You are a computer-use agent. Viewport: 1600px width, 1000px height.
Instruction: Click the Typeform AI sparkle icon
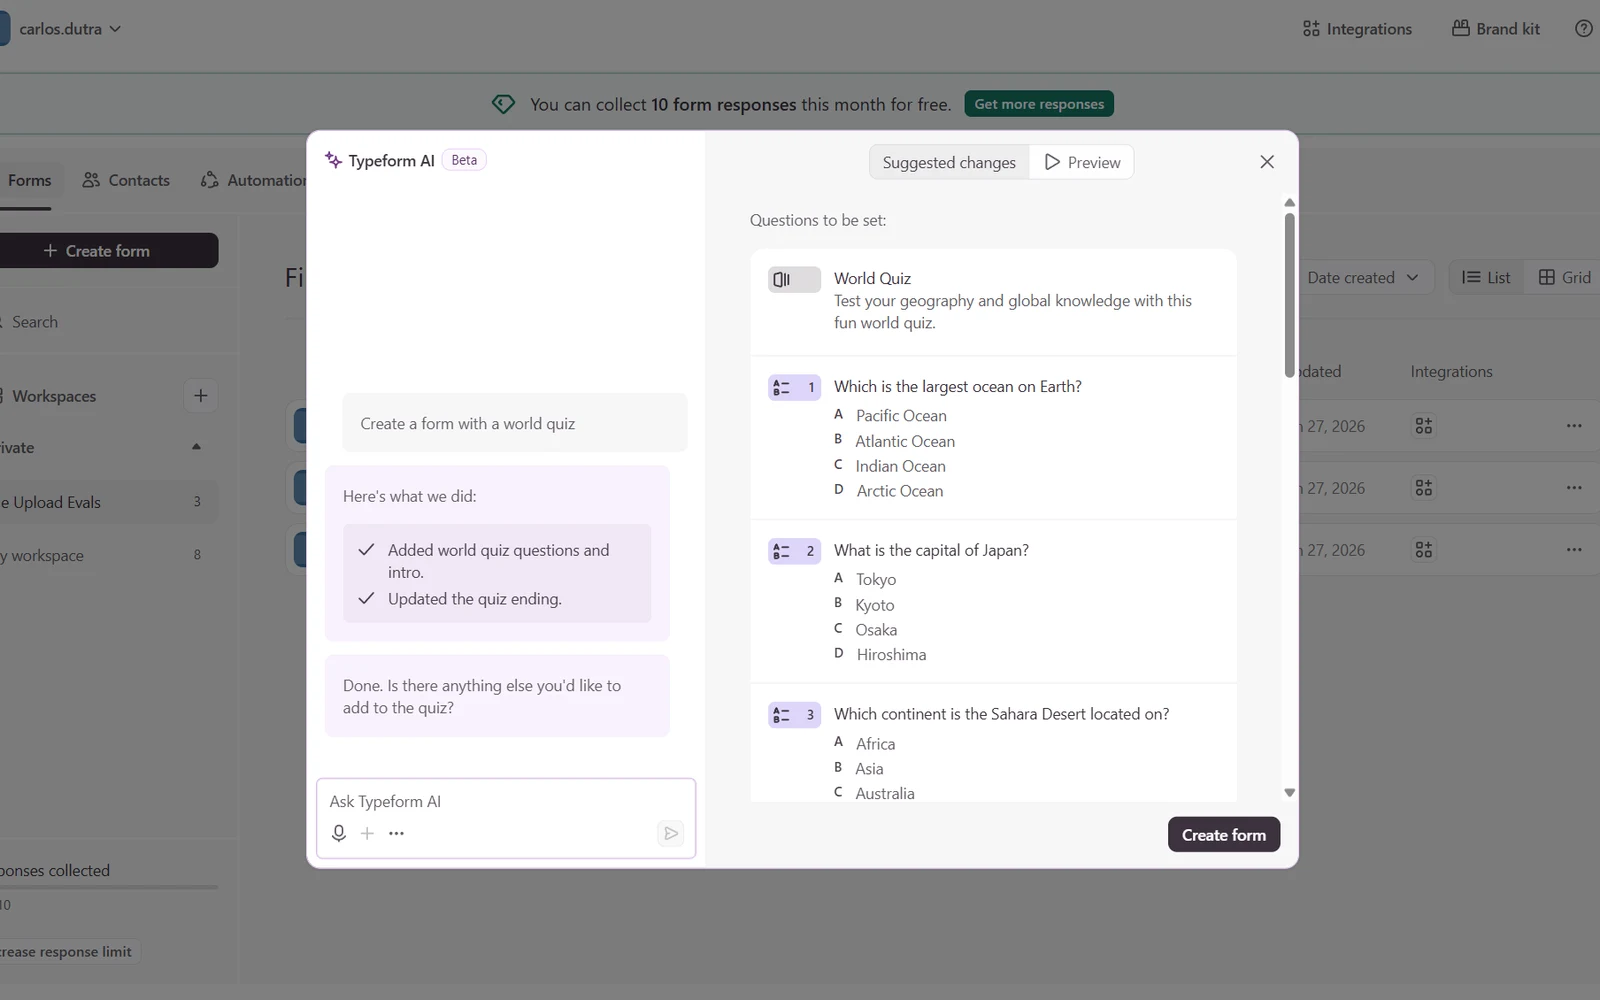click(334, 160)
